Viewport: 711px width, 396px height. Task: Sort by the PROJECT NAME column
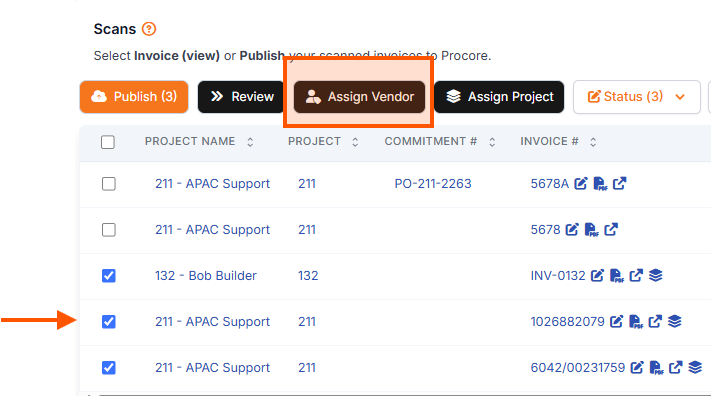(250, 142)
